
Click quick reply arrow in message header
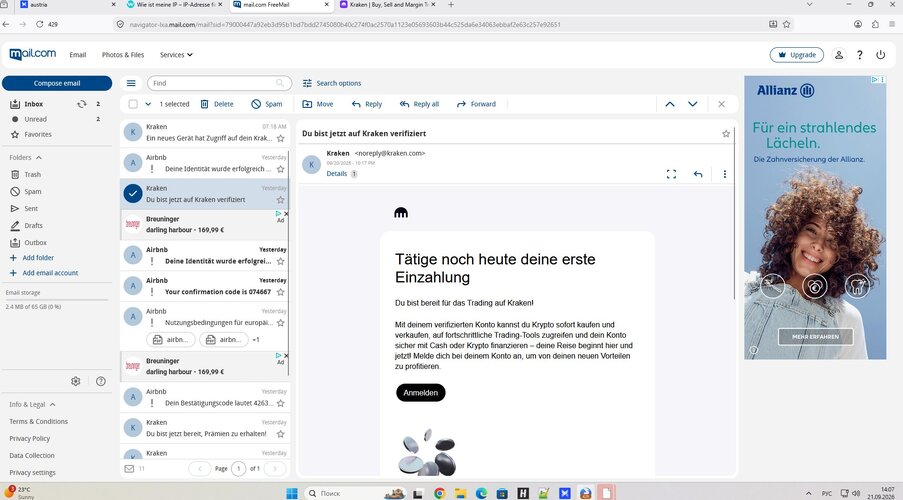click(698, 174)
